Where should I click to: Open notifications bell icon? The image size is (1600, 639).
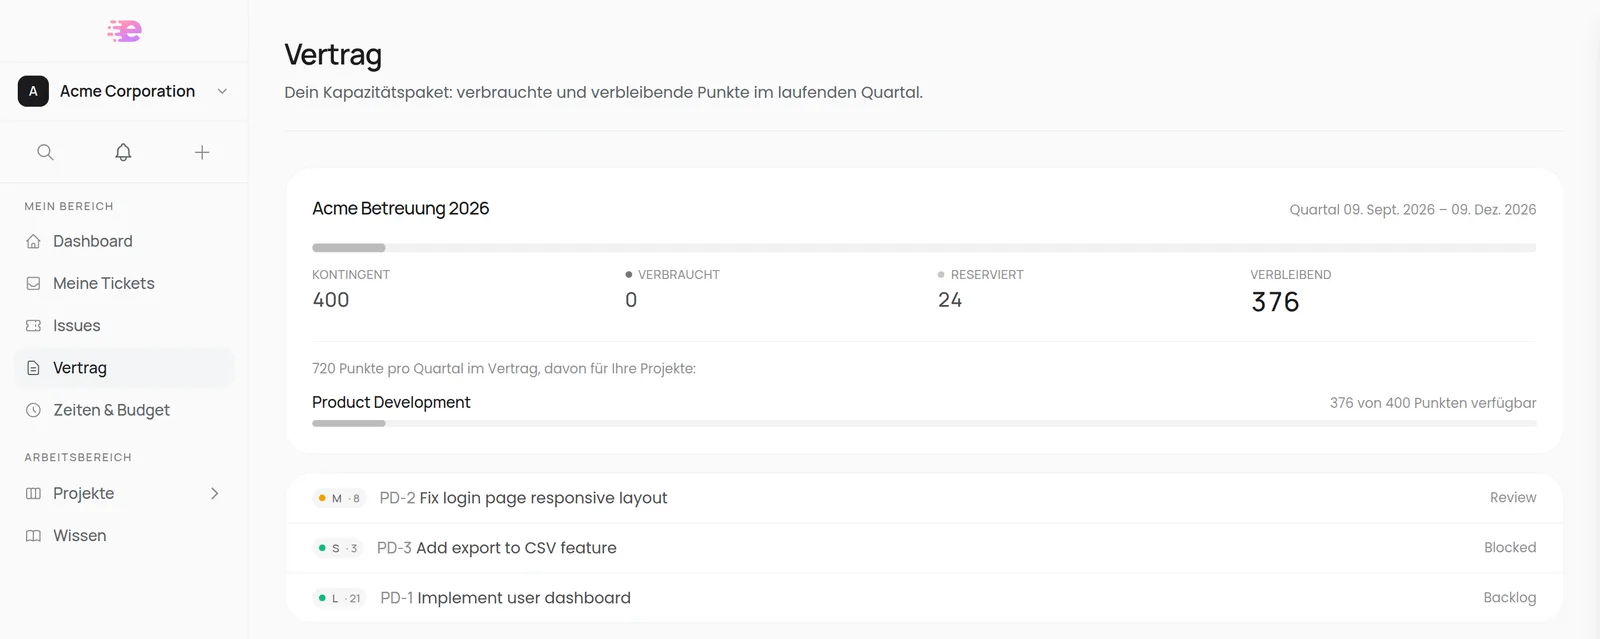click(x=123, y=152)
